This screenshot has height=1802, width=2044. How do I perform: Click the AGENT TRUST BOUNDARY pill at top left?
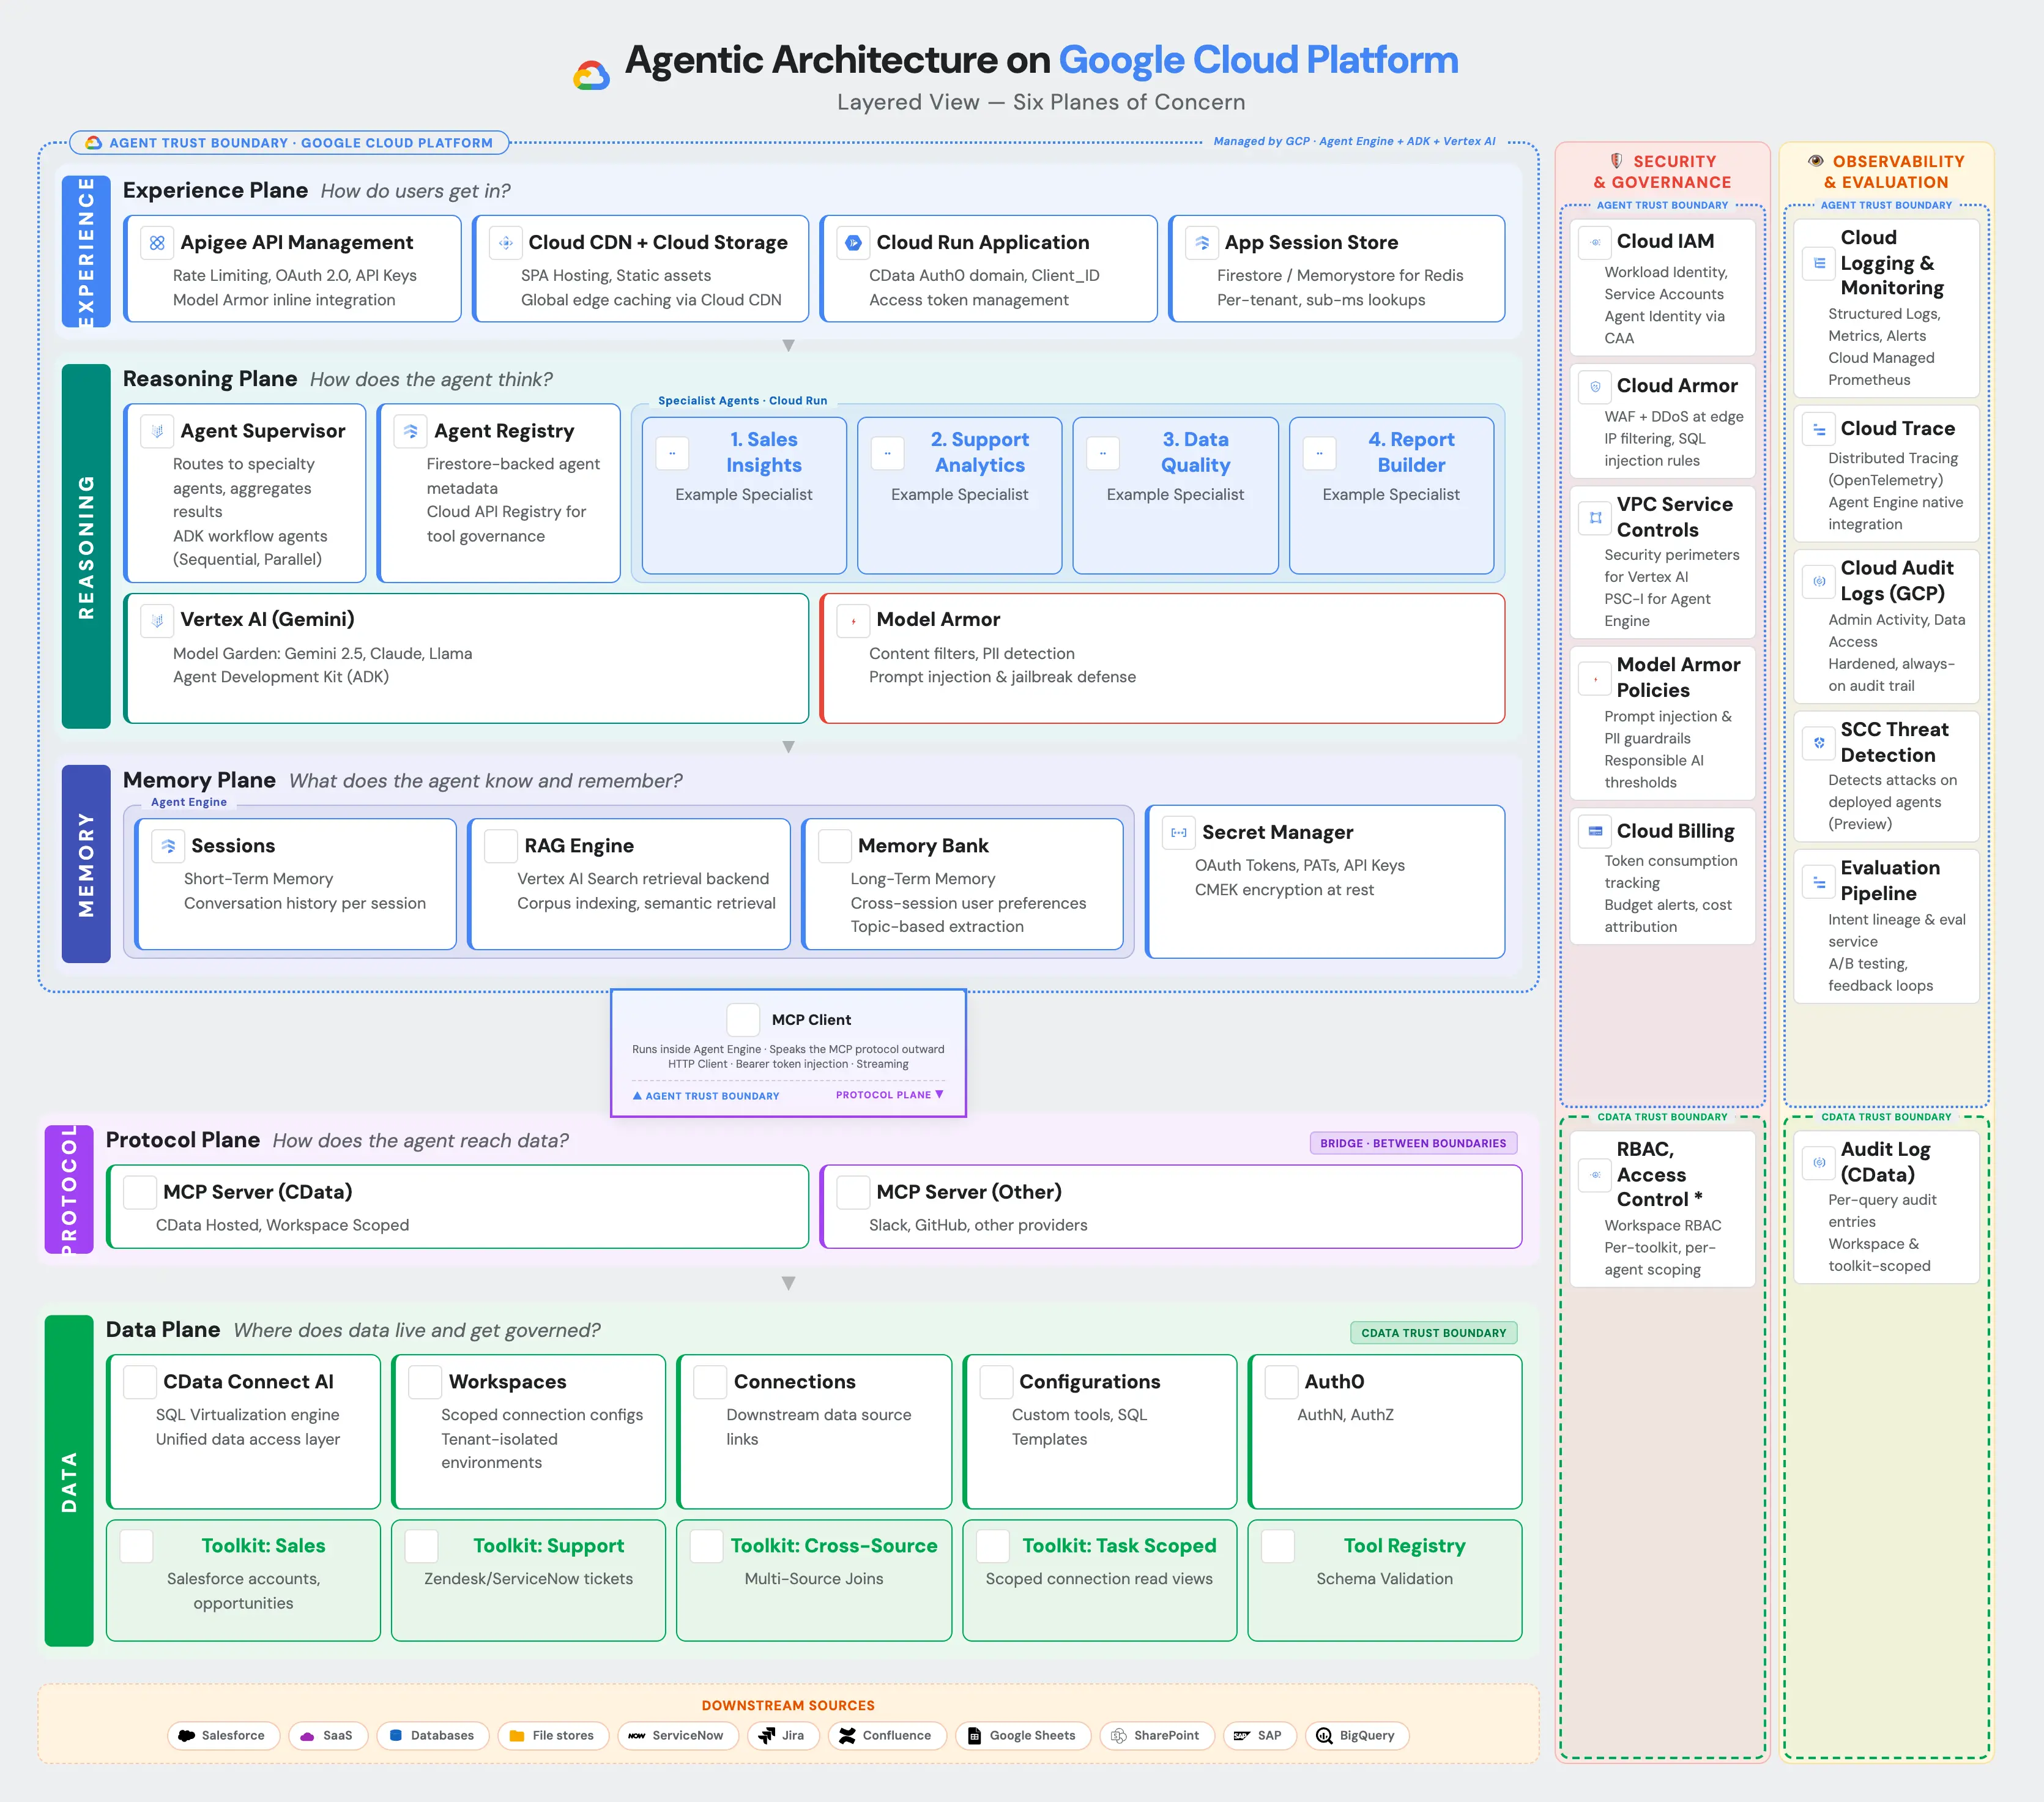coord(289,142)
